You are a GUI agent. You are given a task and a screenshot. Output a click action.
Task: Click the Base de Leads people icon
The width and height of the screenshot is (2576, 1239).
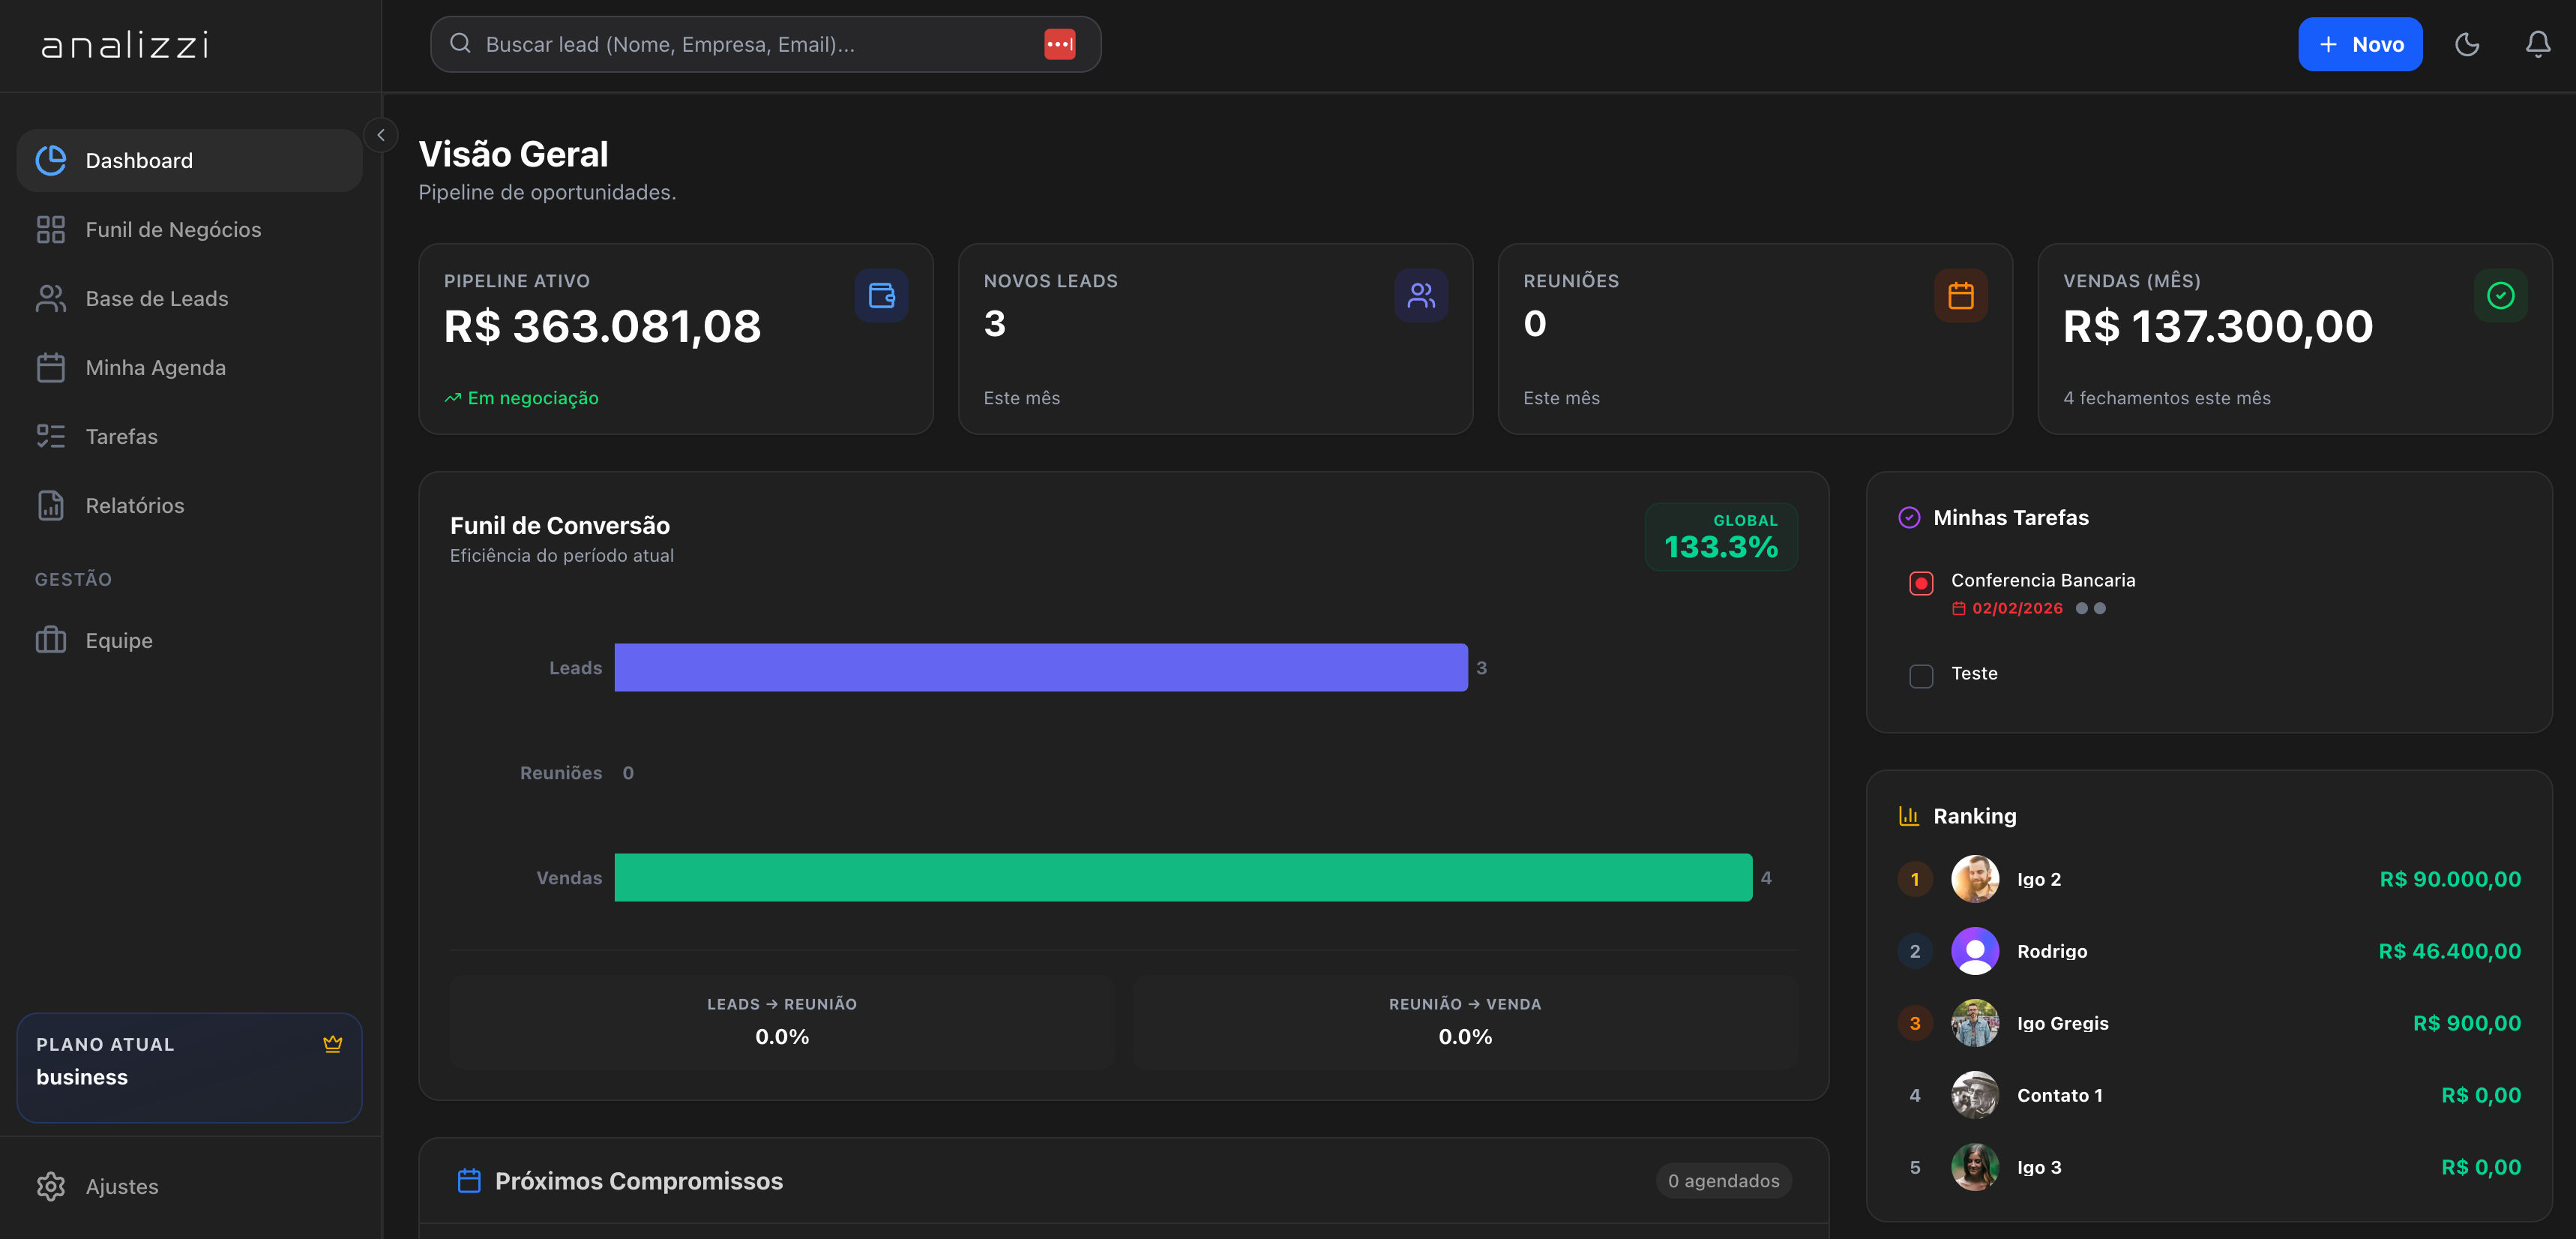[51, 298]
